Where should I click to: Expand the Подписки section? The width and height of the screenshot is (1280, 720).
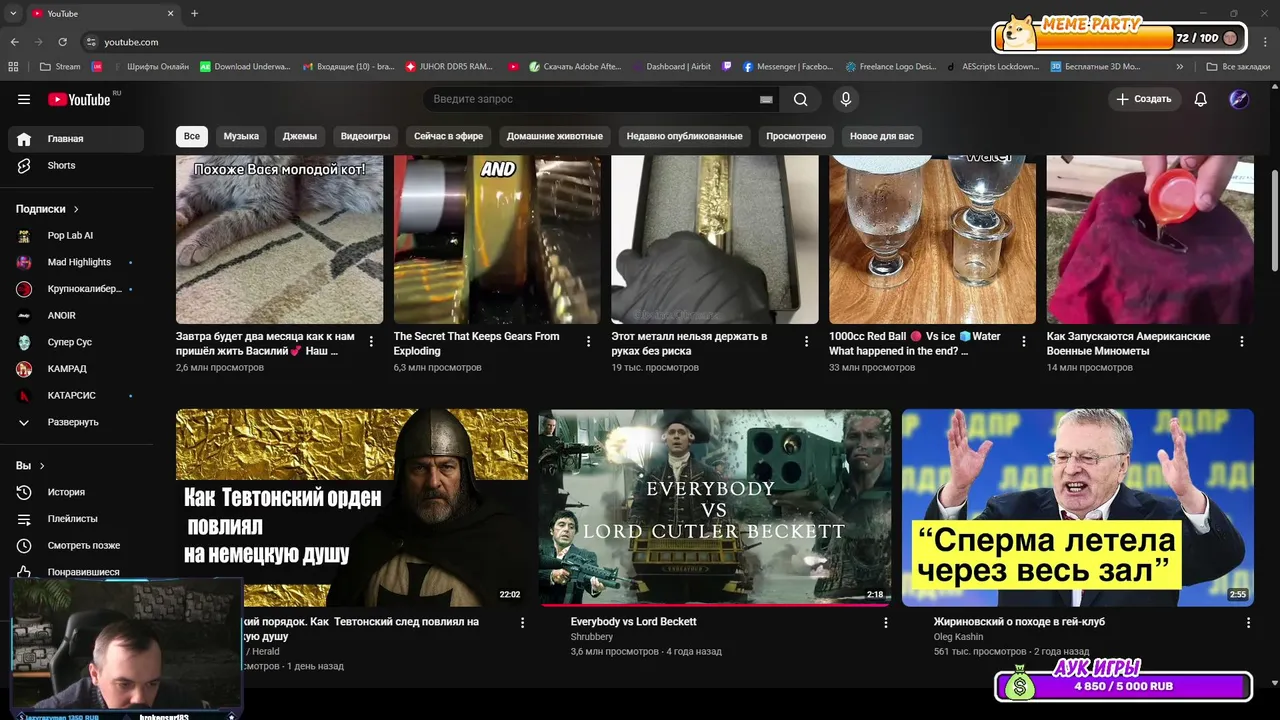(47, 209)
